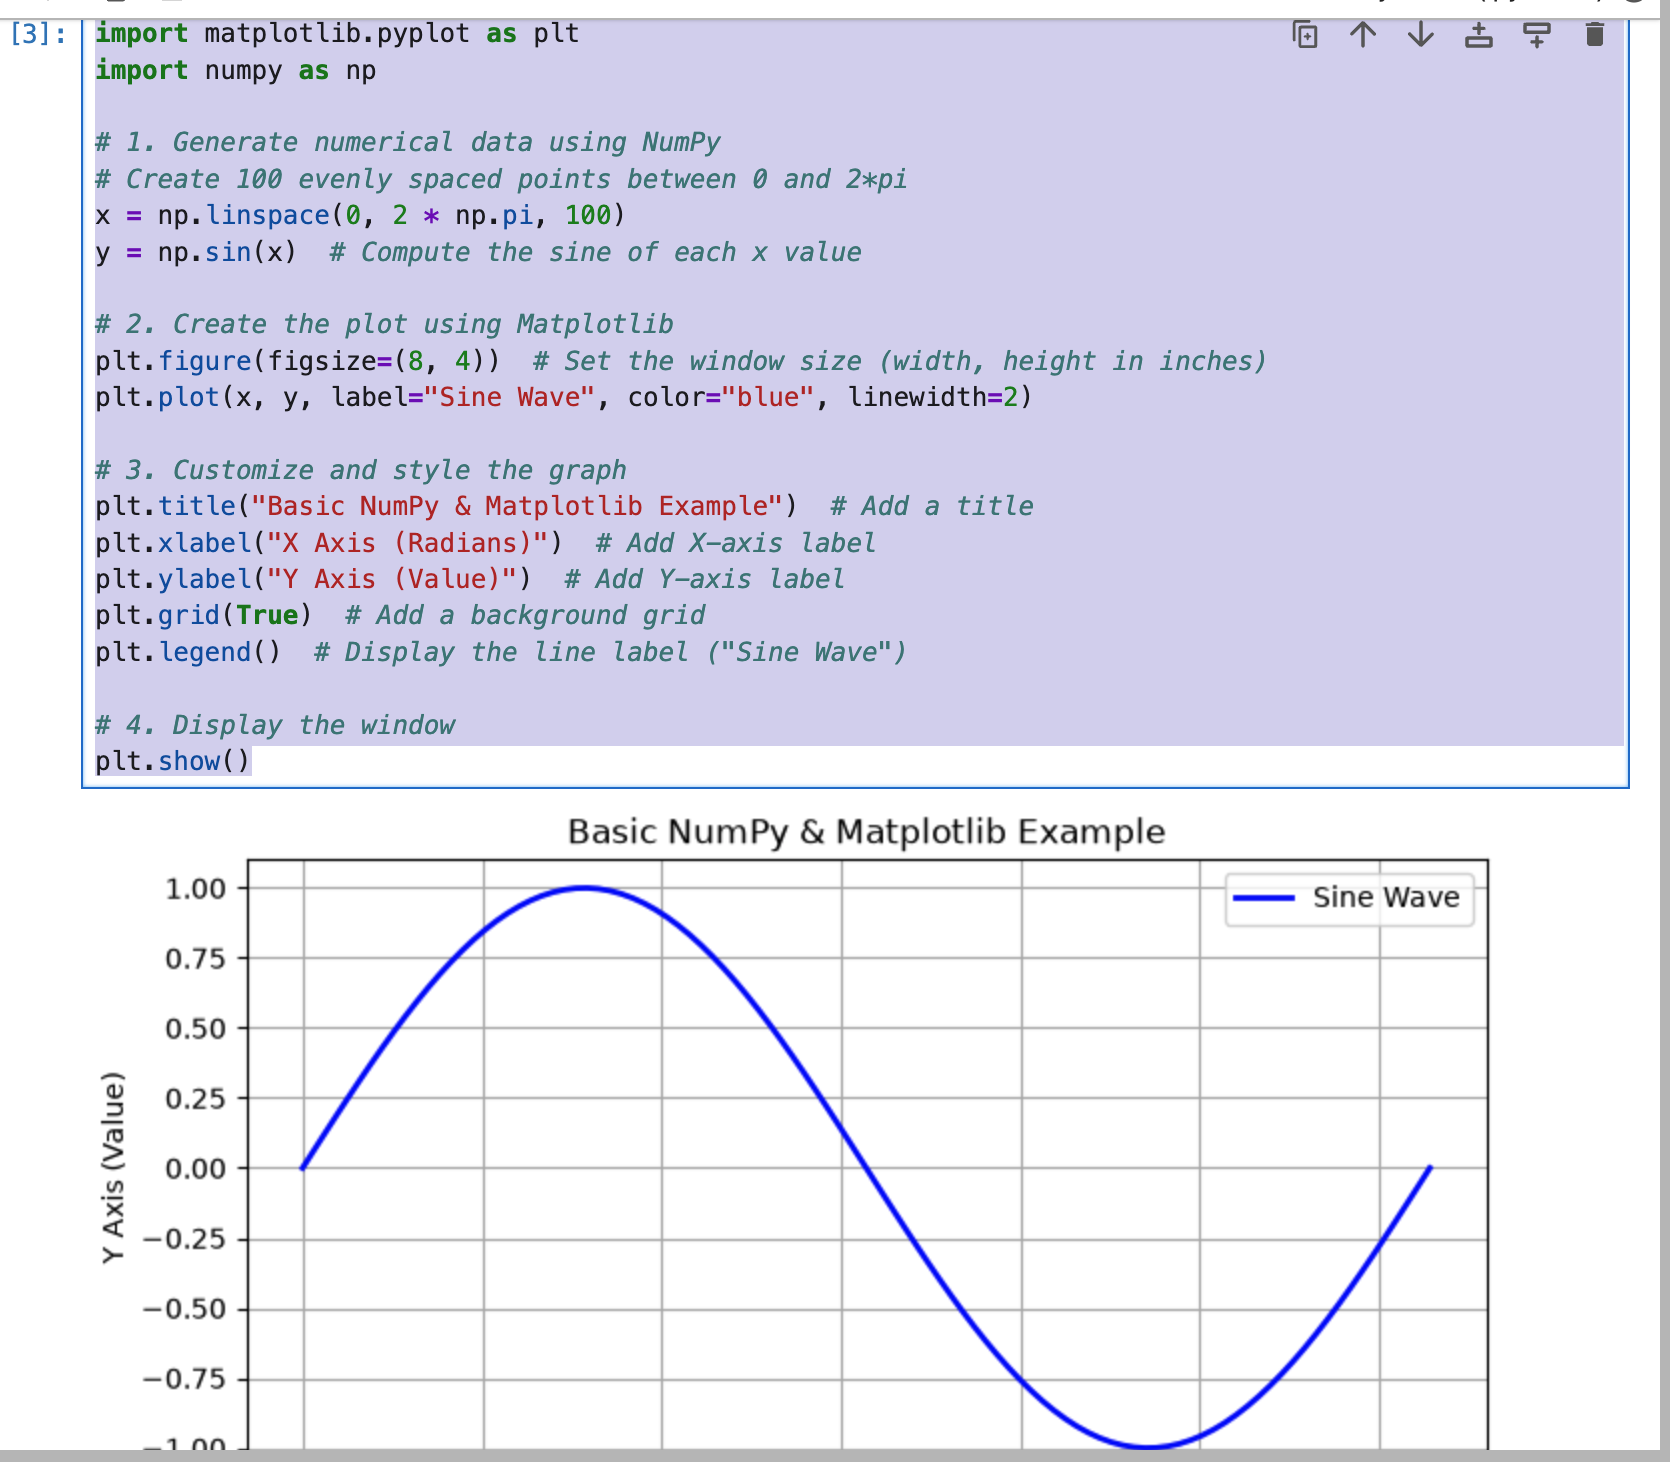Click the sine wave plot output image
Screen dimensions: 1670x1462
(x=795, y=1130)
